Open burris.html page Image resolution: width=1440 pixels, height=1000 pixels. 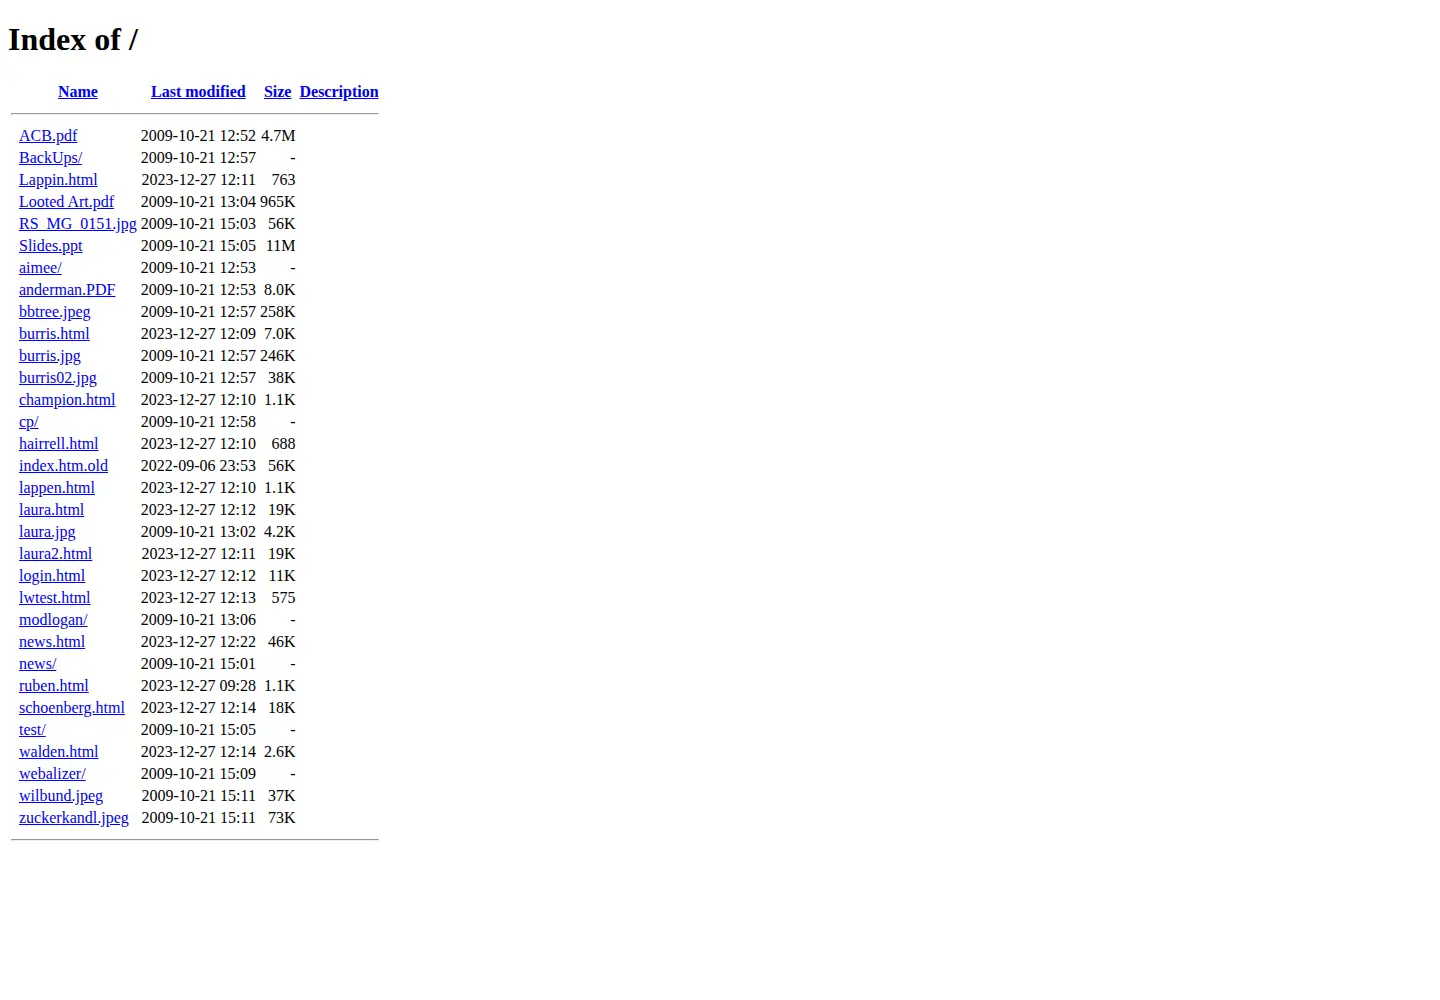pyautogui.click(x=54, y=334)
